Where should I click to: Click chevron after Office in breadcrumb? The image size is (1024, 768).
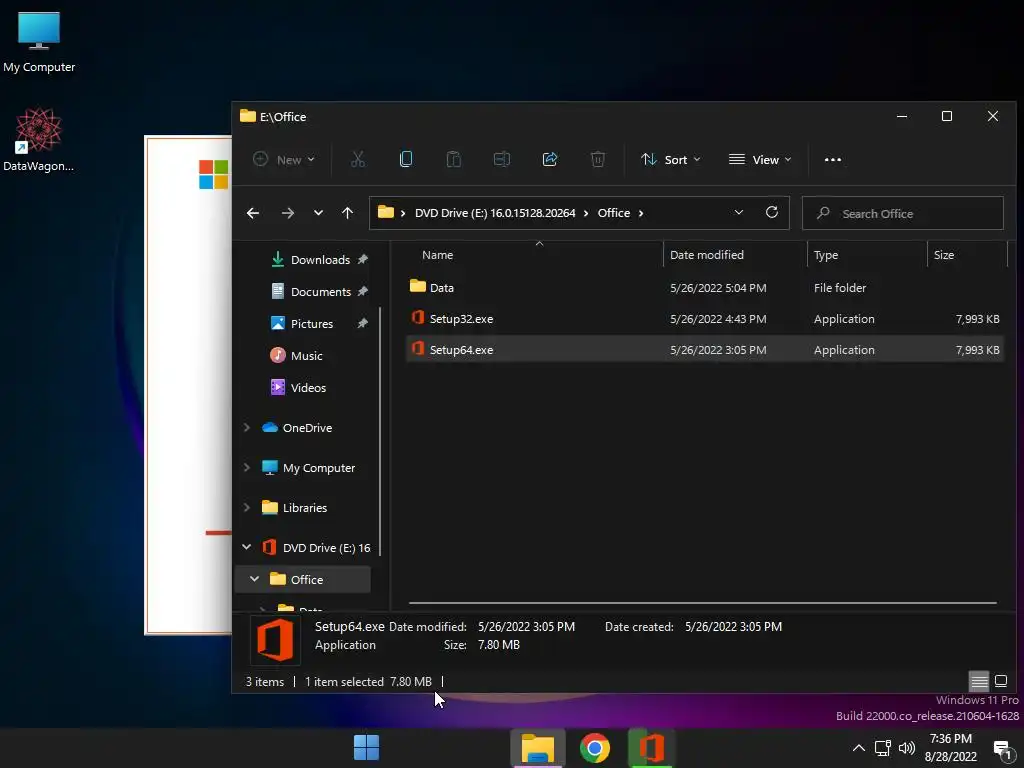point(641,213)
